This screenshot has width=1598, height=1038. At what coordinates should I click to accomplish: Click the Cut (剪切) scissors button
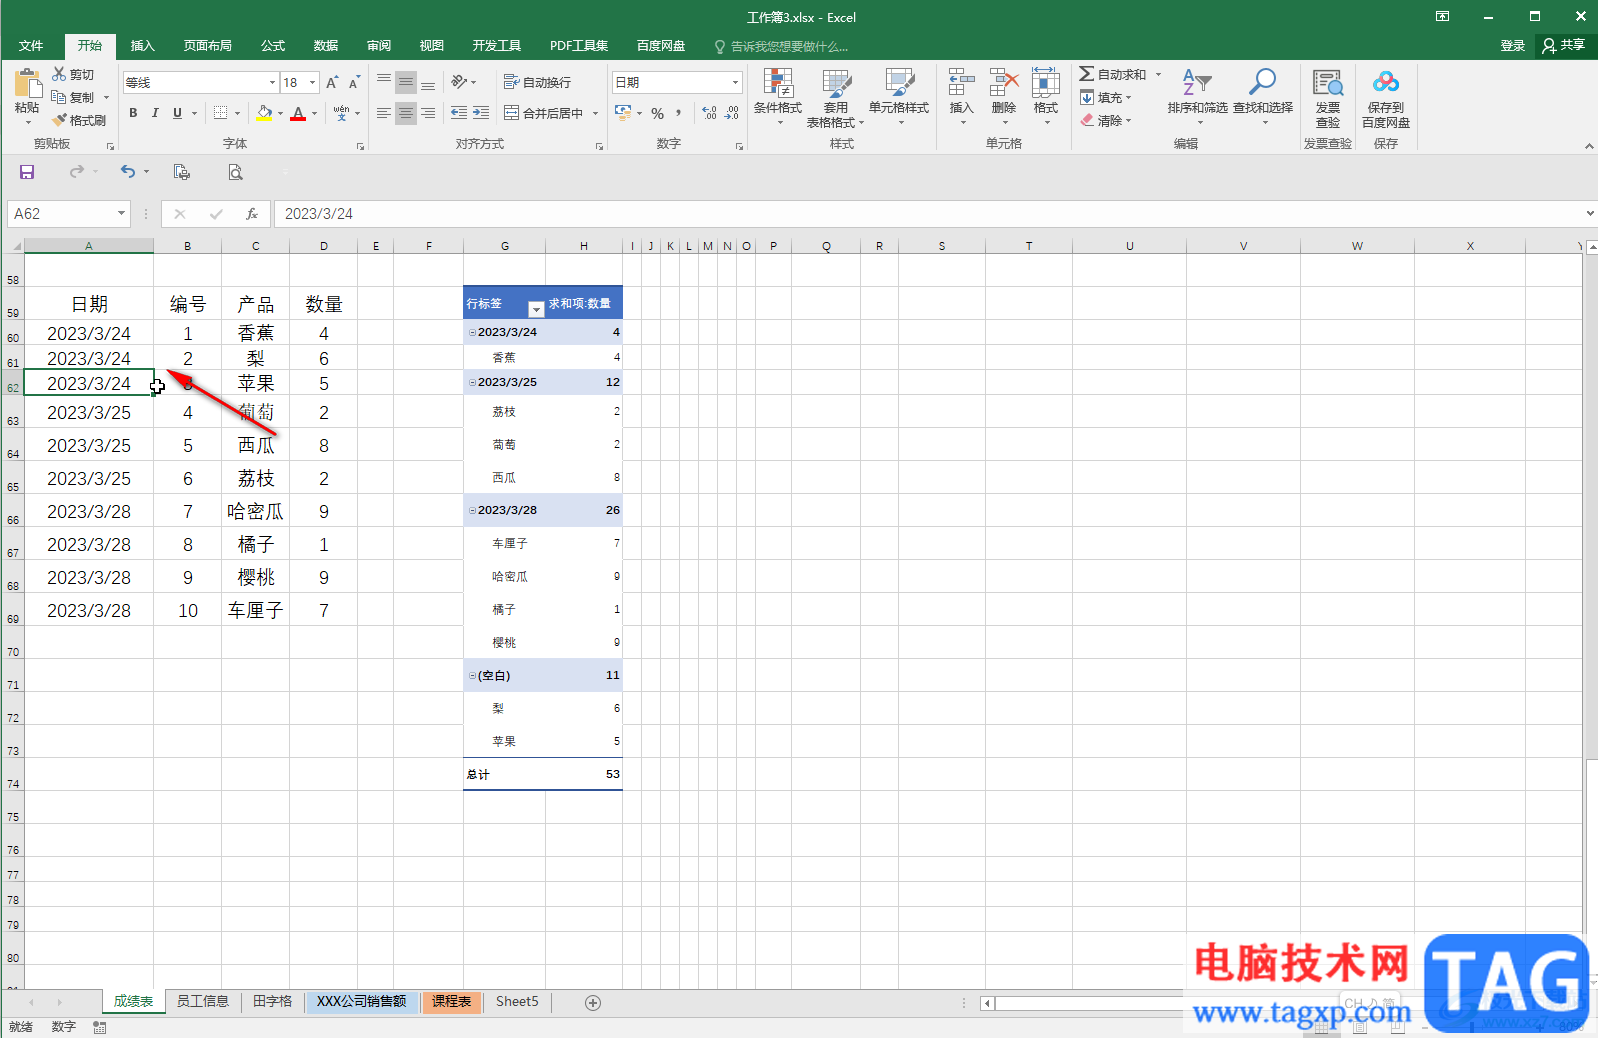tap(73, 75)
